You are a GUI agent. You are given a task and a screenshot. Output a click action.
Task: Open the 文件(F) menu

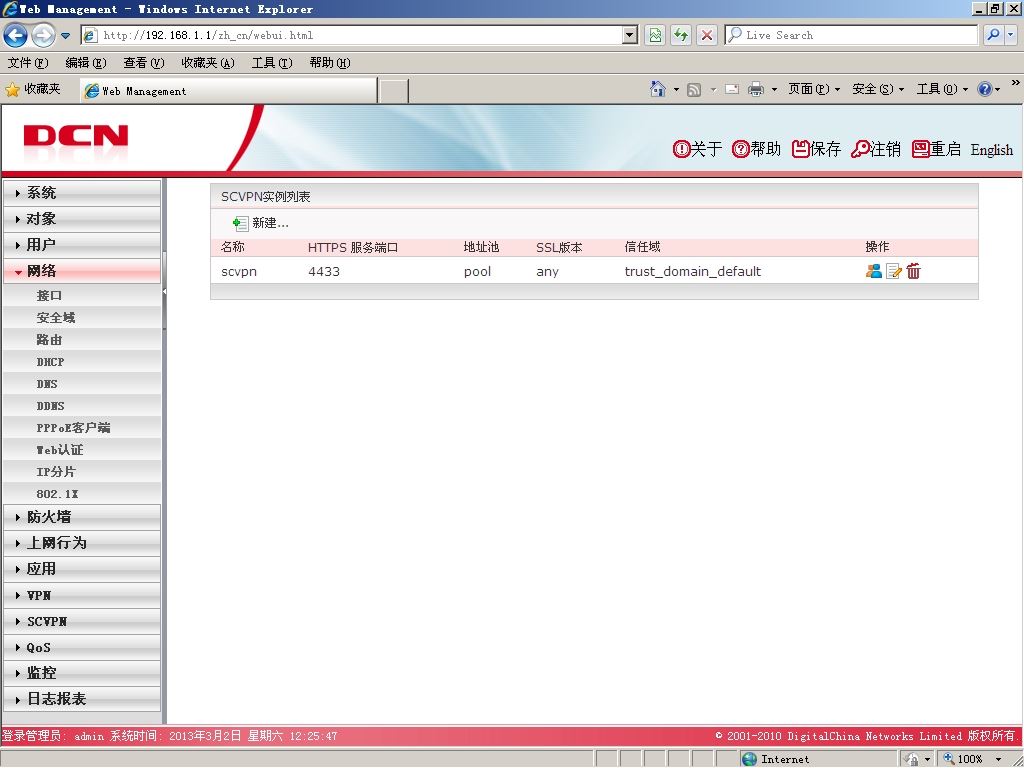point(28,63)
